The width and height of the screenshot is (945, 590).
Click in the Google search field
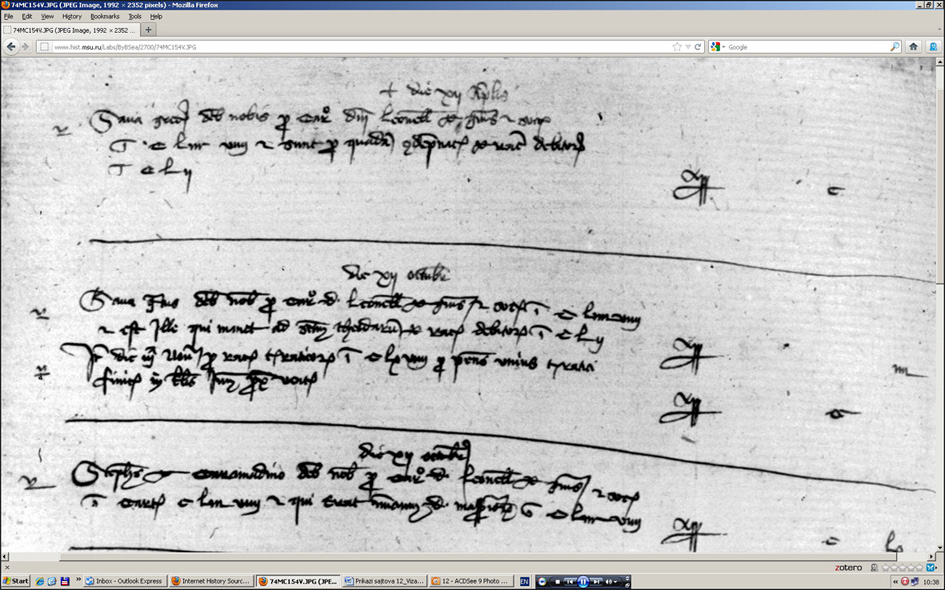coord(805,47)
